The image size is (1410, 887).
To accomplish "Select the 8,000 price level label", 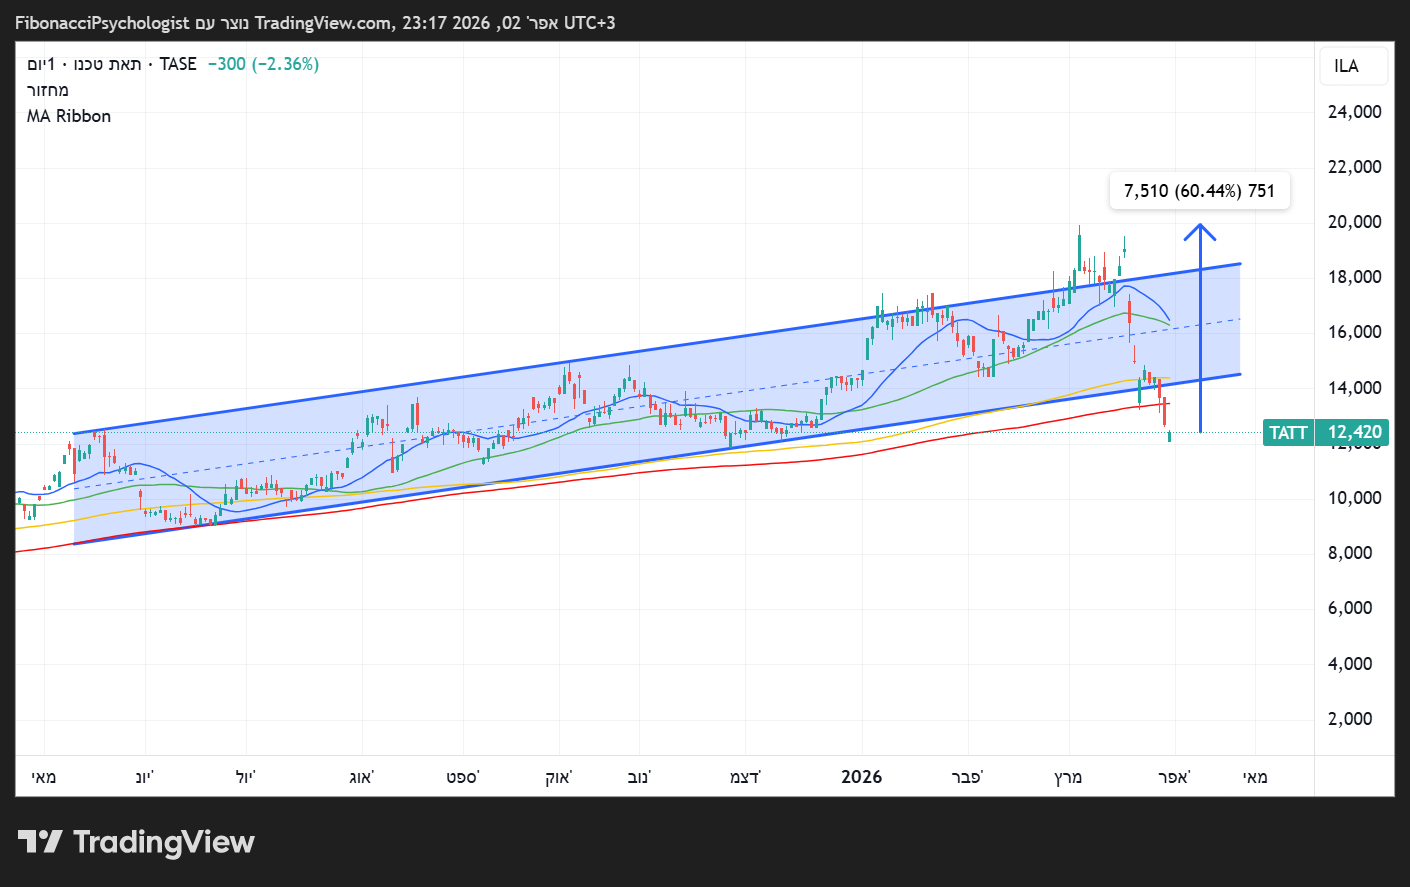I will click(x=1350, y=553).
